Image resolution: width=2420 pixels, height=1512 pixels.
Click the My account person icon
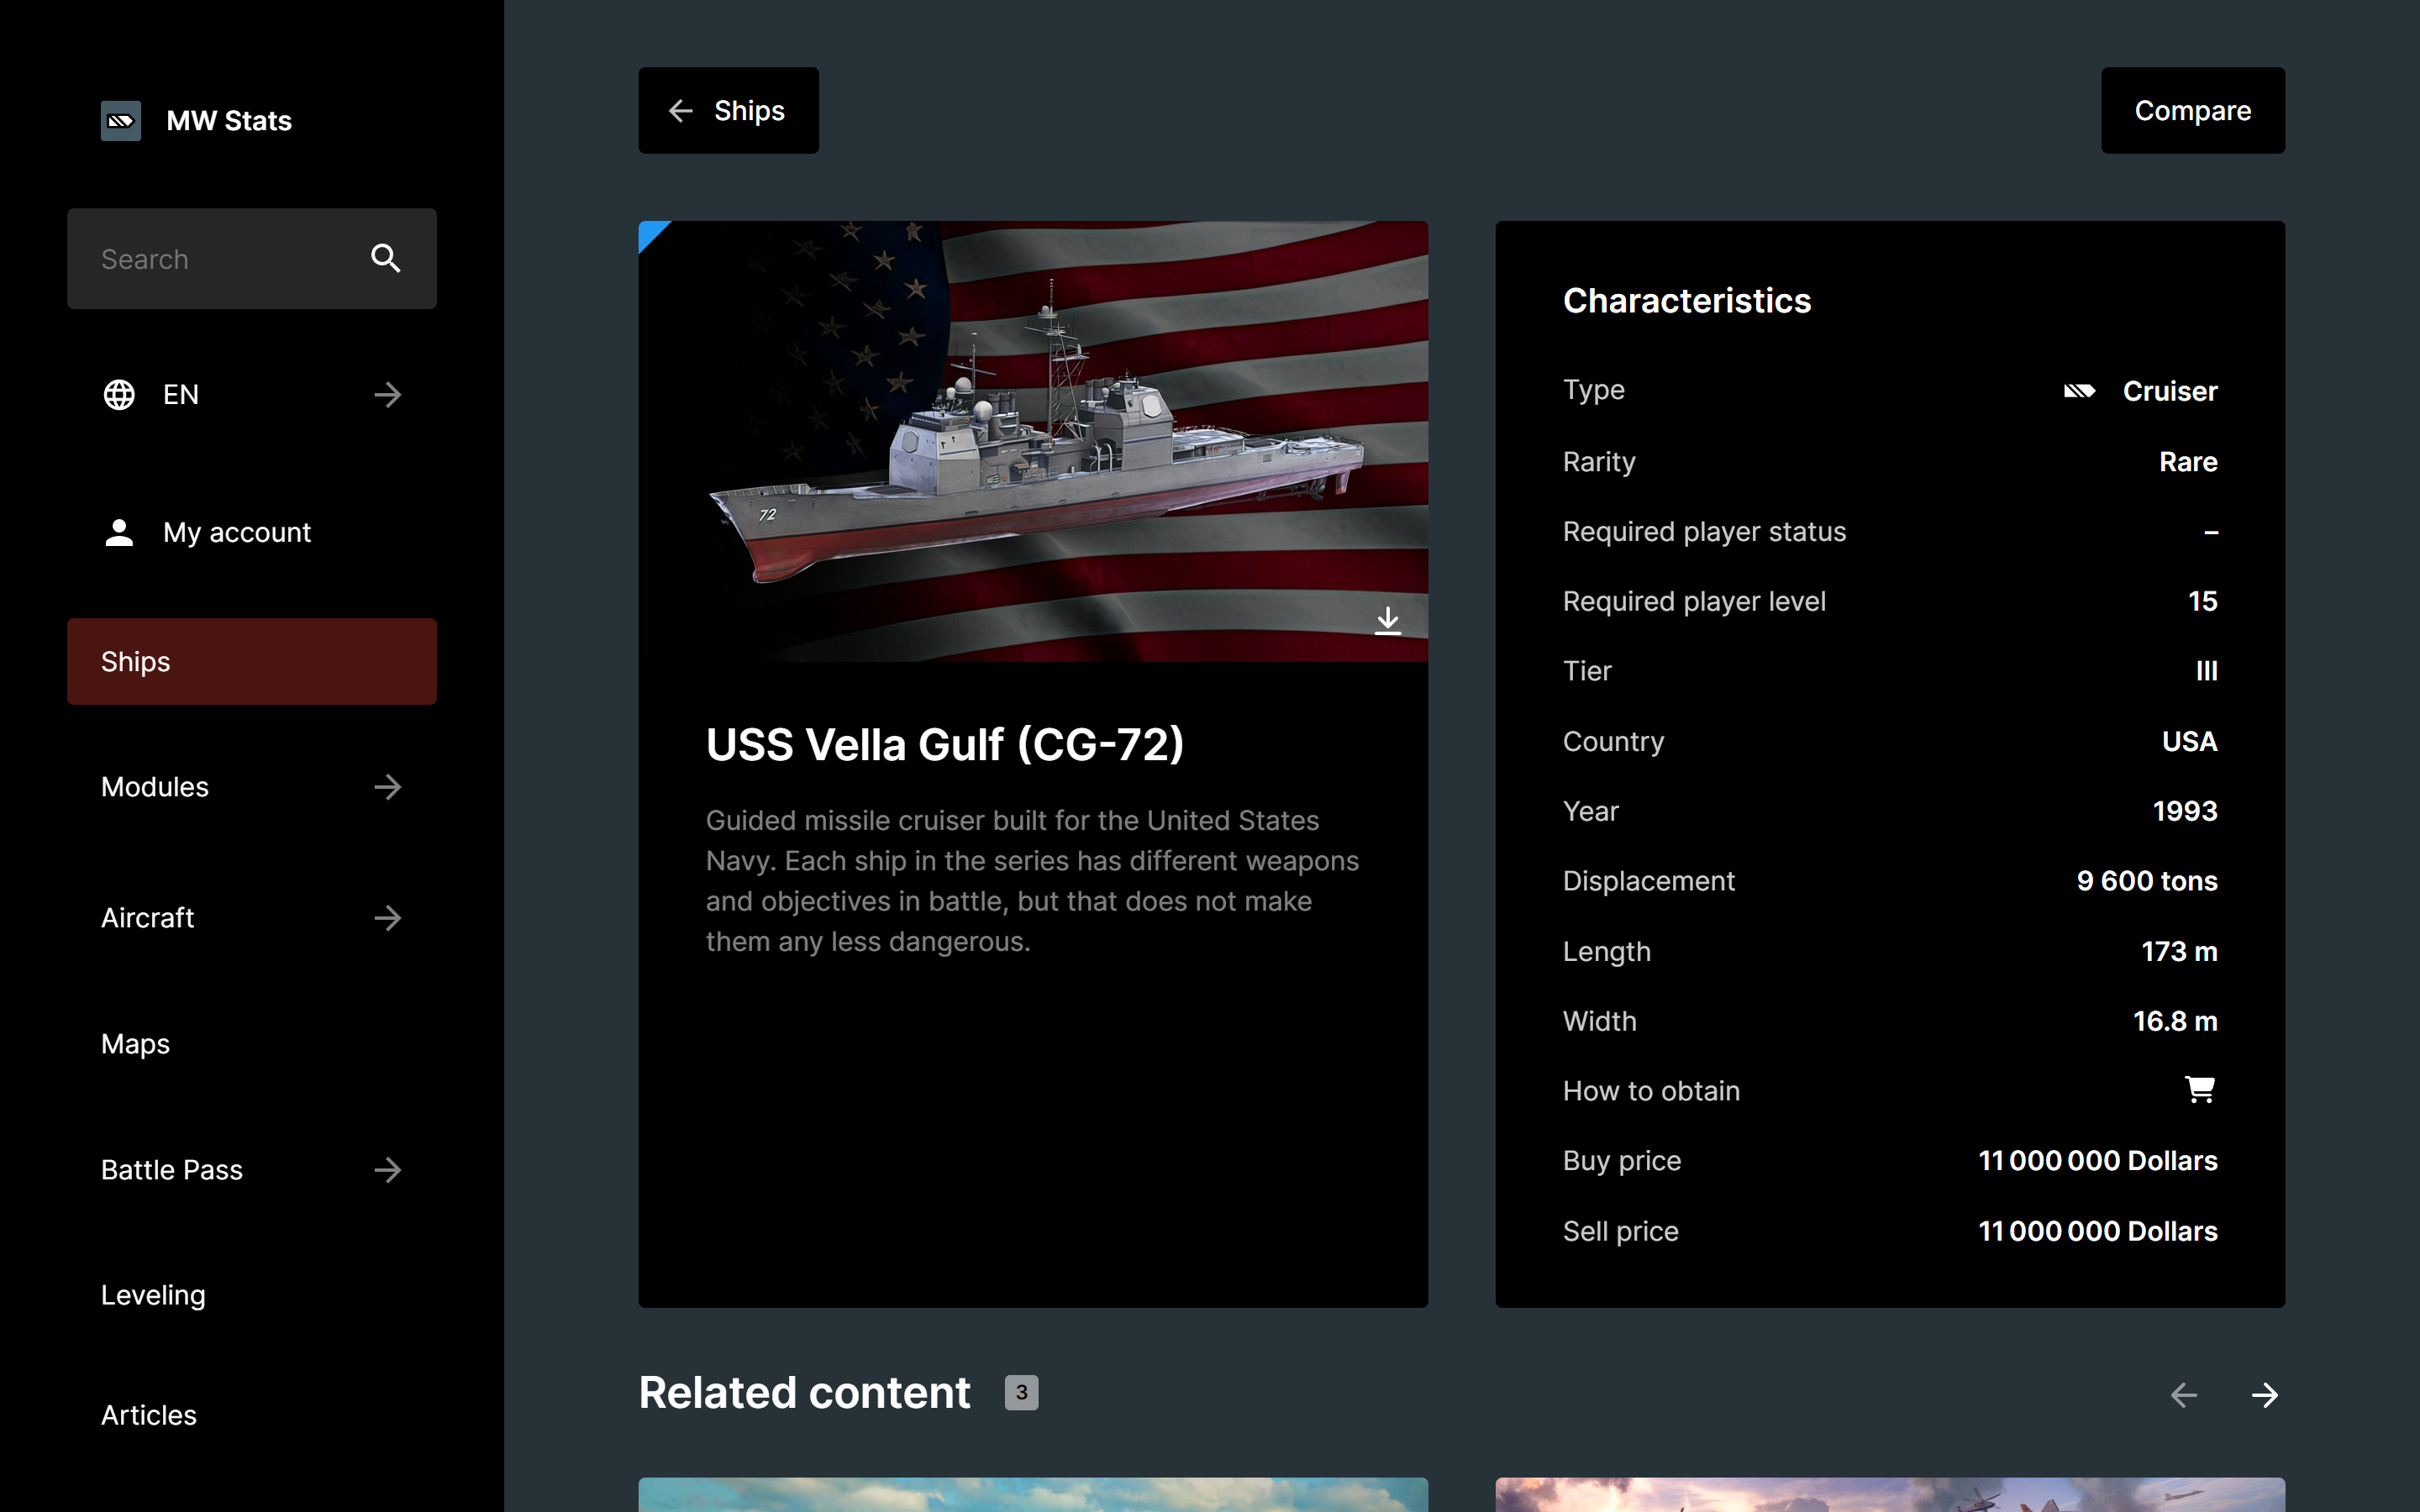(x=119, y=532)
